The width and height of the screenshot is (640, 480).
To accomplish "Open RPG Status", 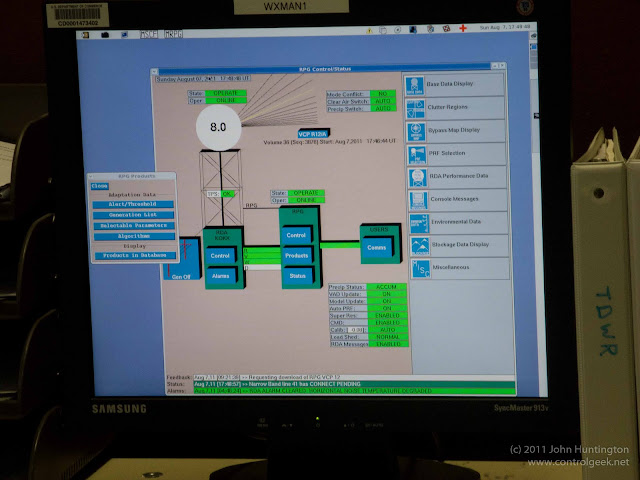I will (x=298, y=276).
